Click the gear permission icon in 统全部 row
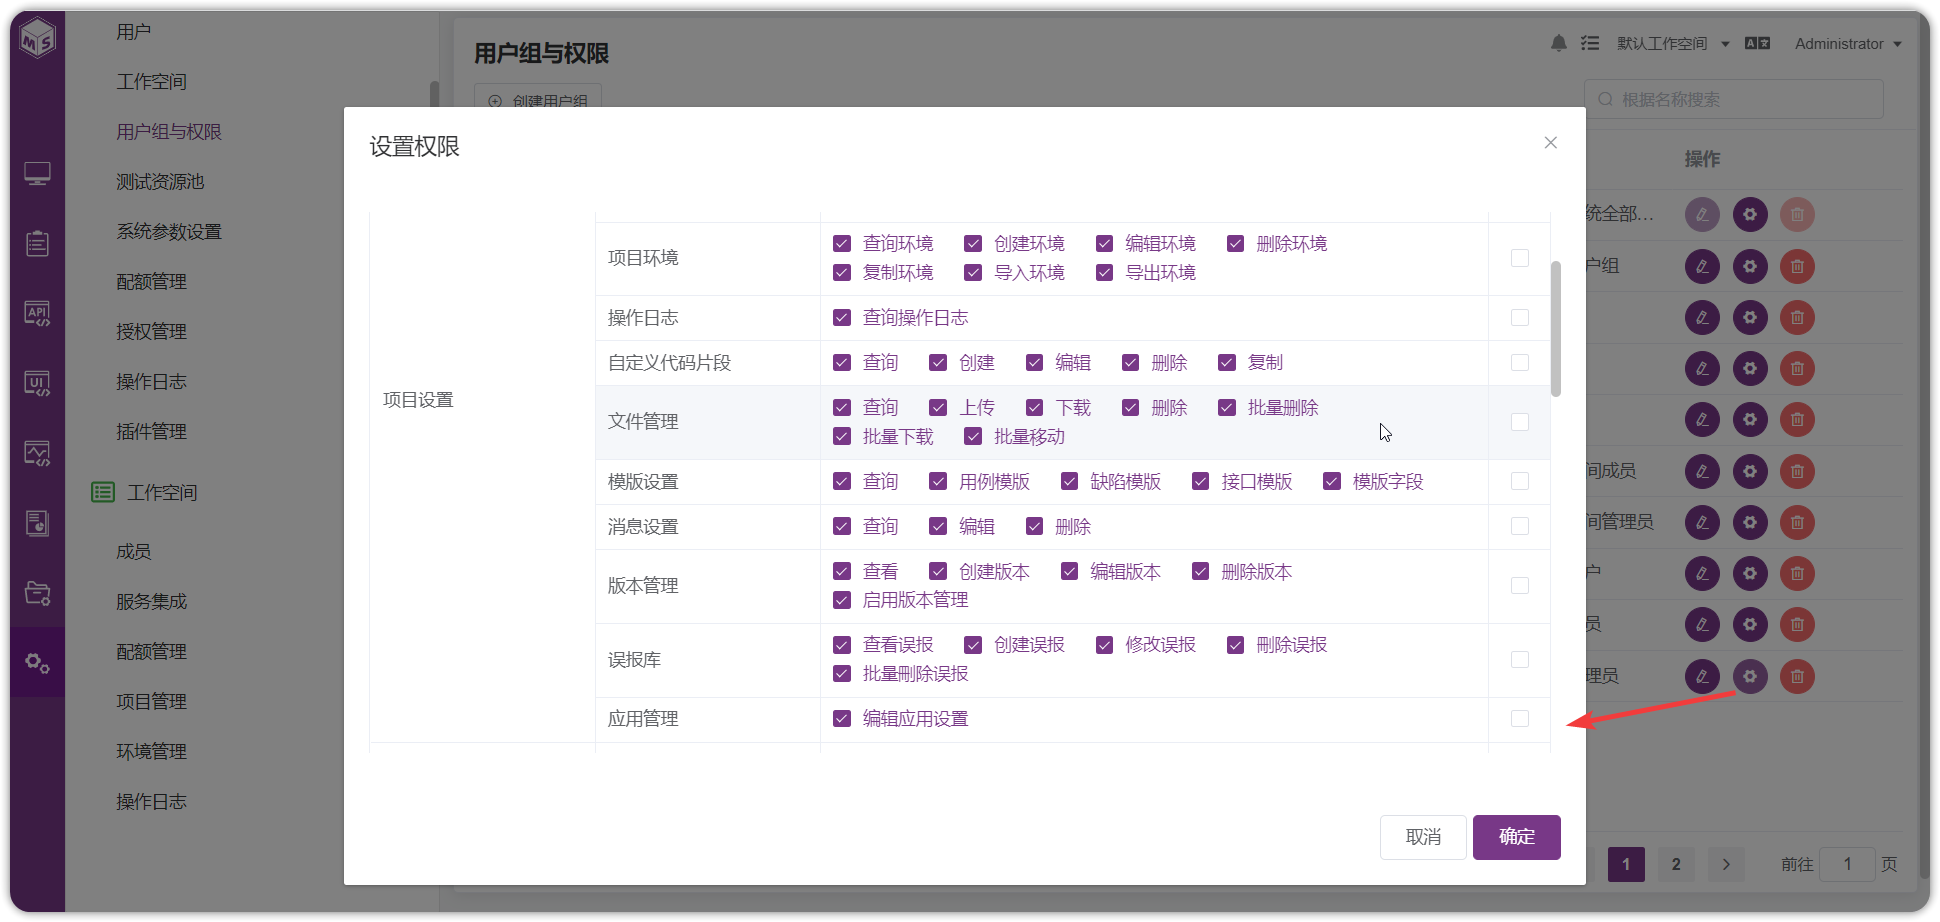Screen dimensions: 1940x922 [x=1750, y=214]
